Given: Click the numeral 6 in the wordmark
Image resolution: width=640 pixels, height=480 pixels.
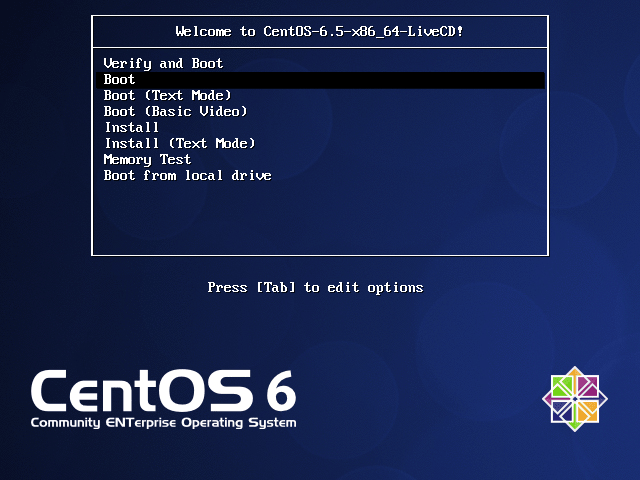Looking at the screenshot, I should tap(280, 390).
